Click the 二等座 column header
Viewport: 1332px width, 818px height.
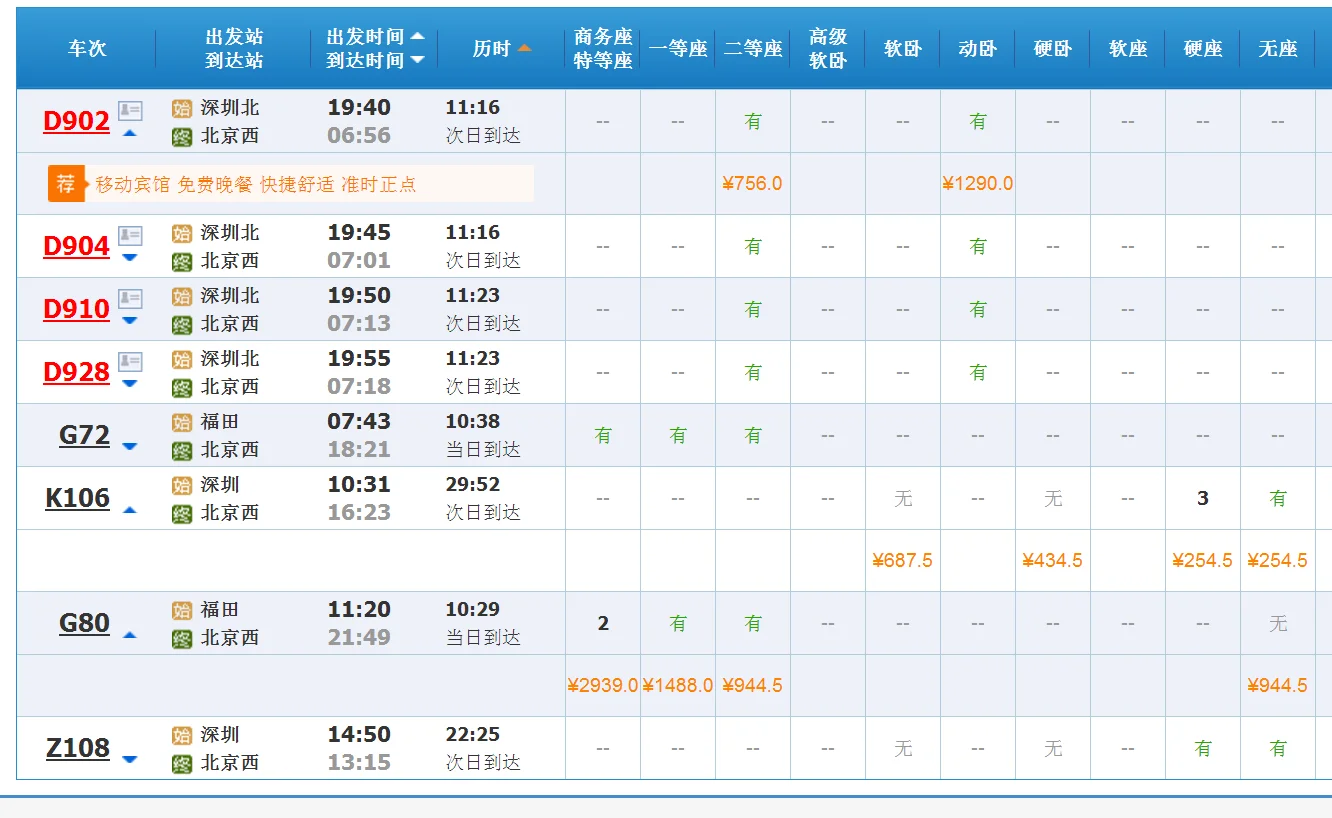(x=753, y=48)
